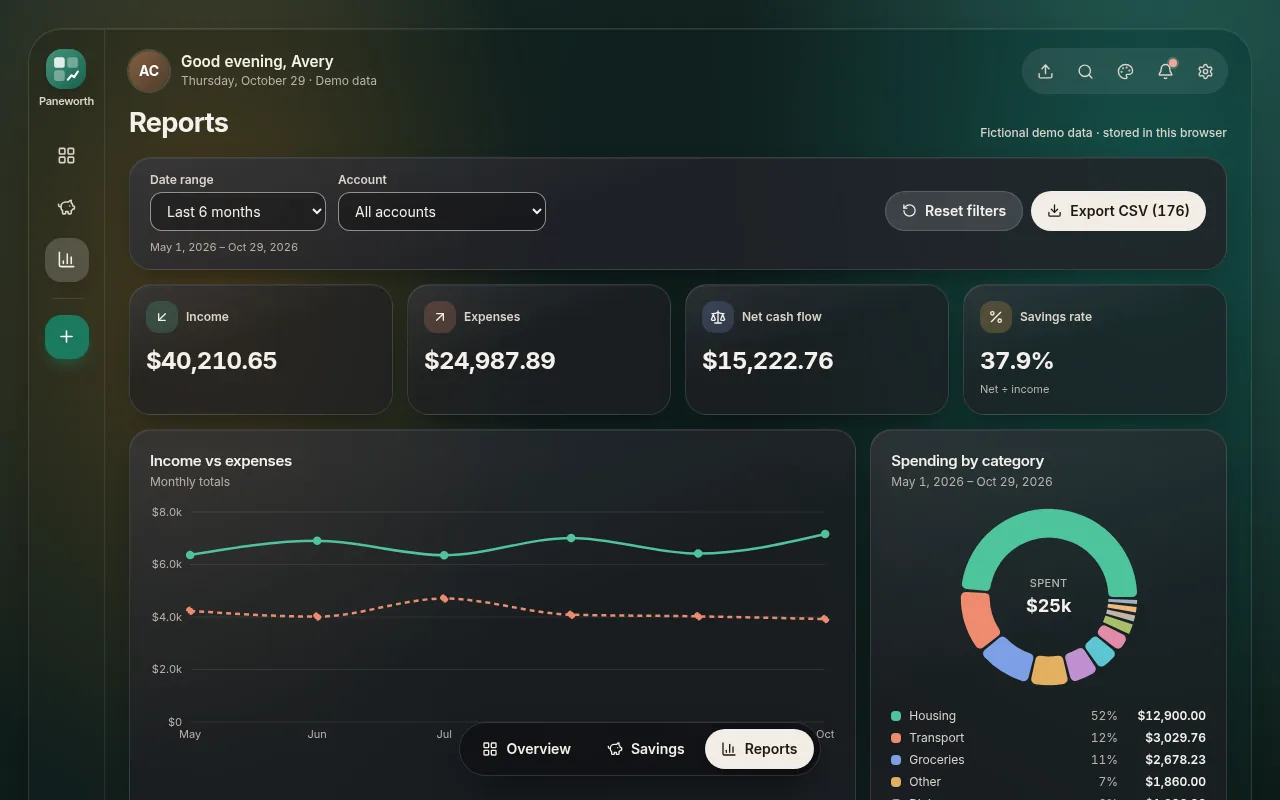Open Savings via the sidebar piggy bank icon
Image resolution: width=1280 pixels, height=800 pixels.
click(x=66, y=208)
